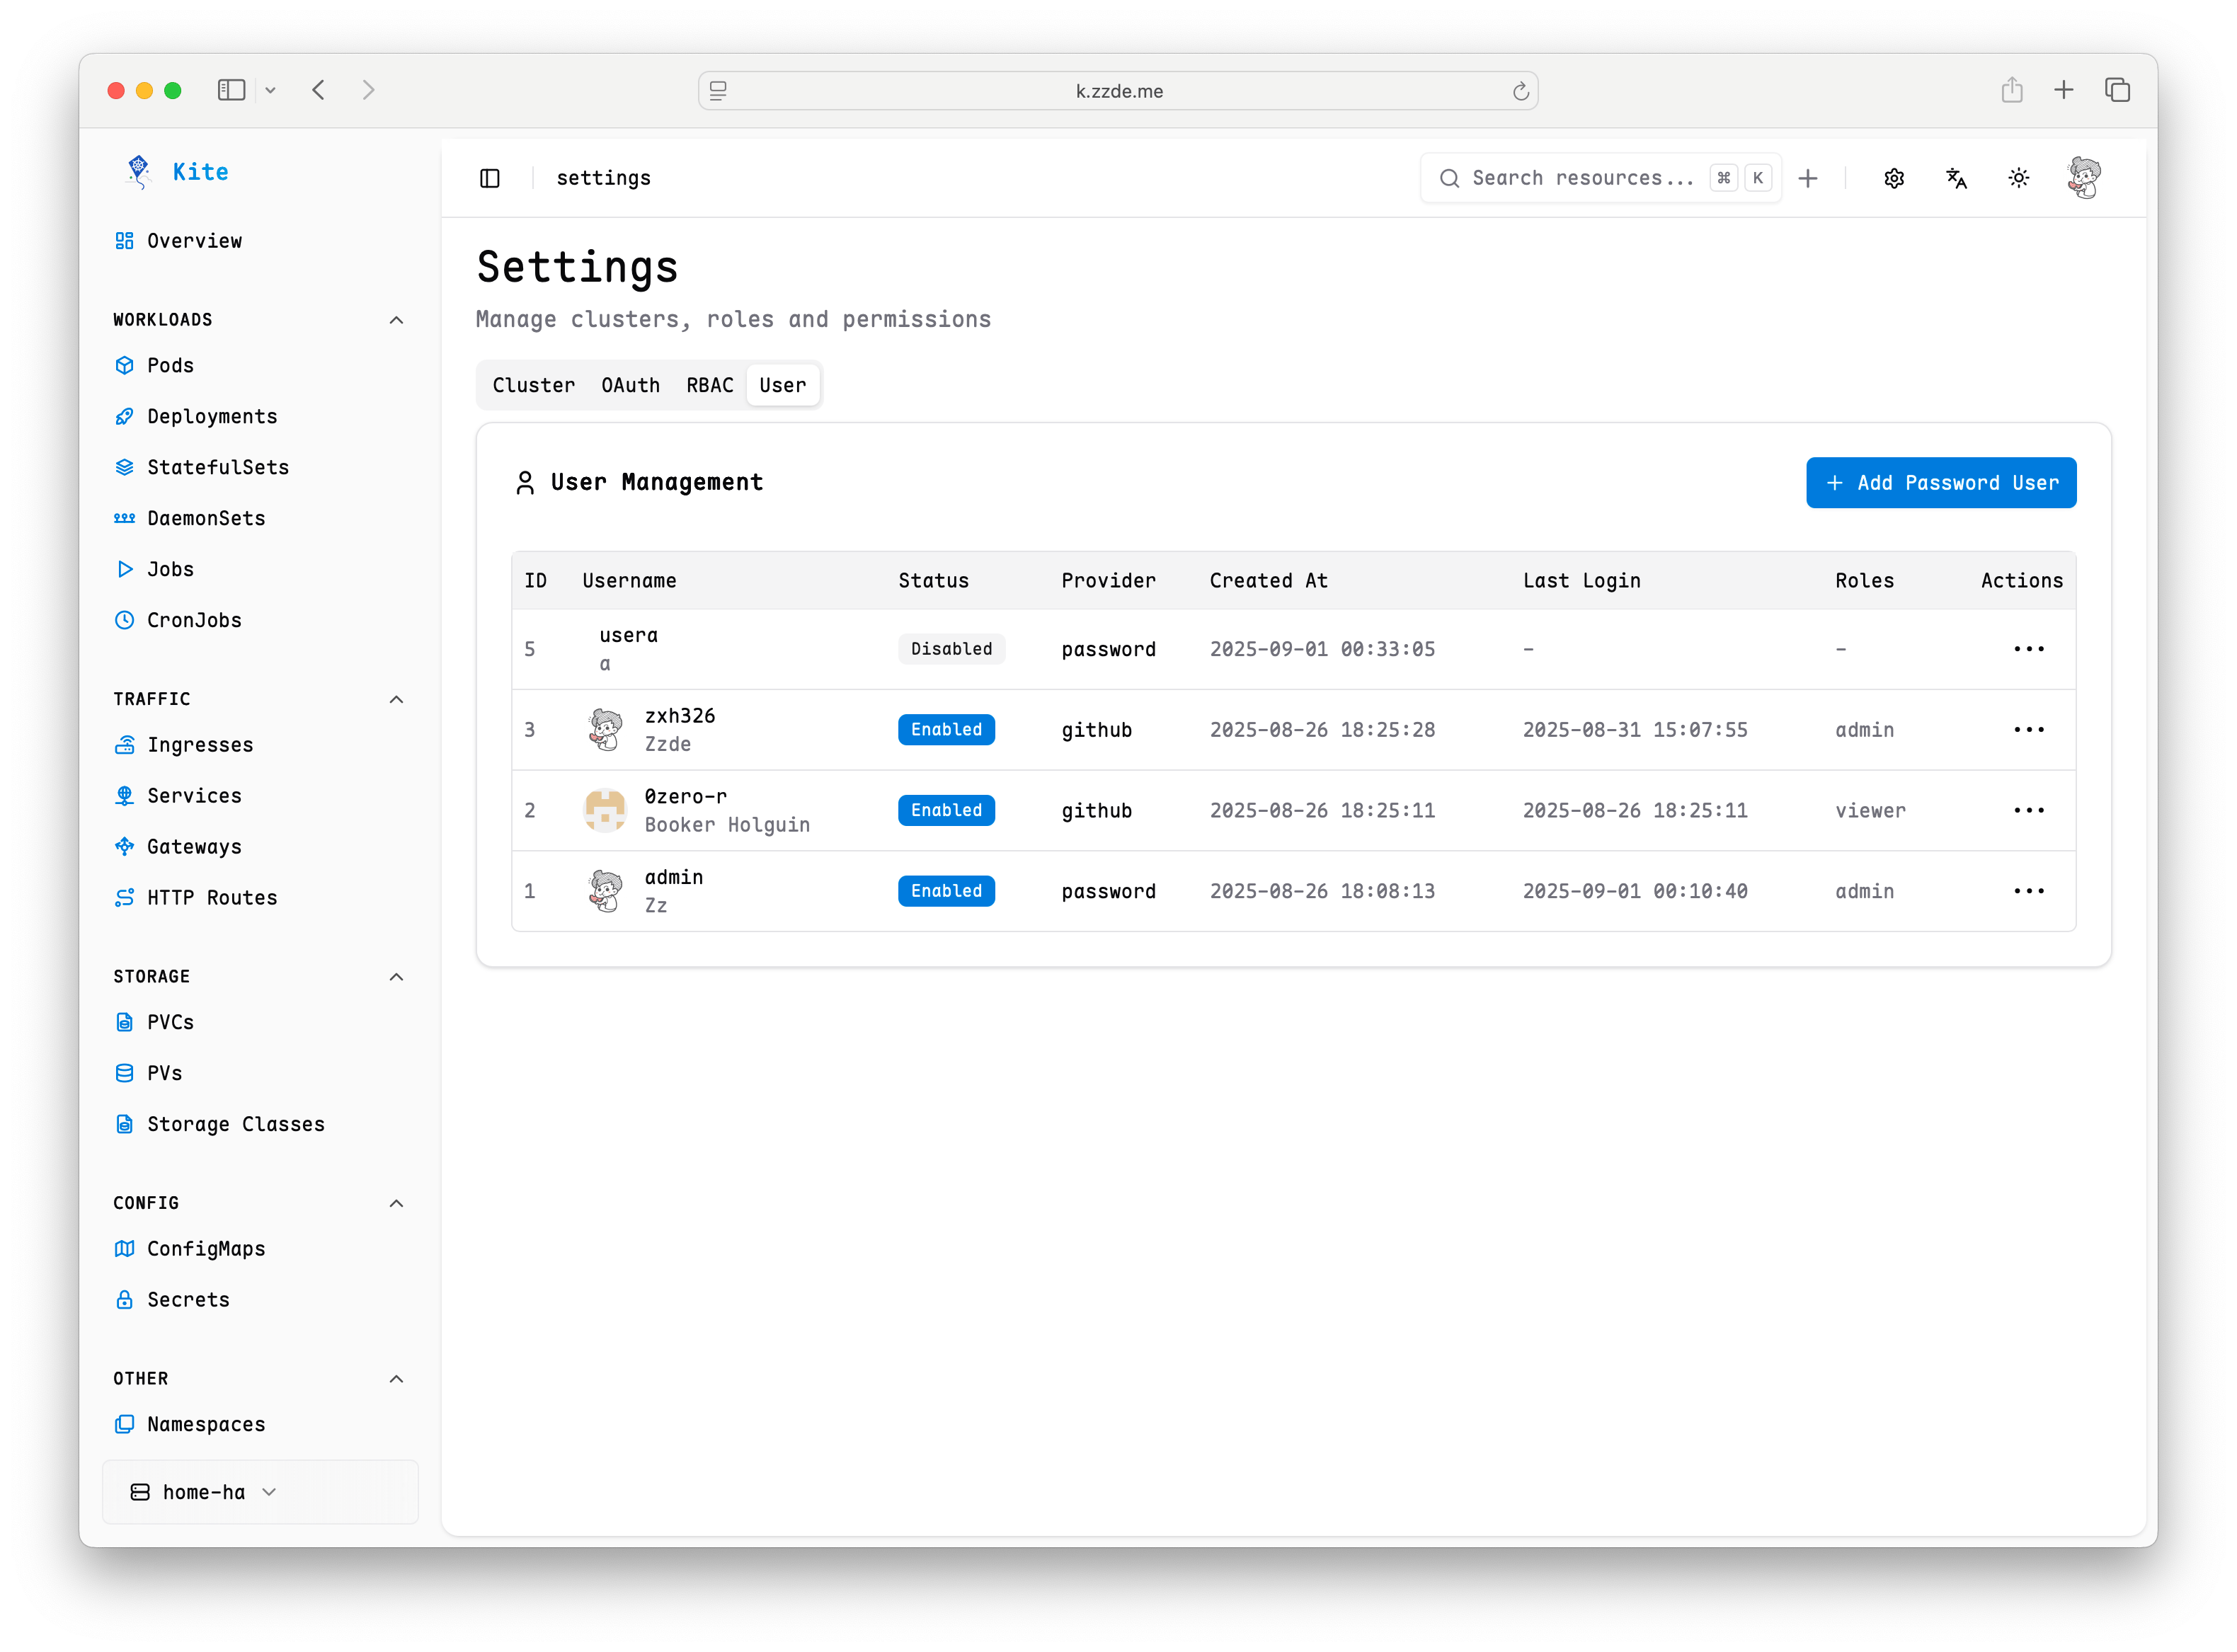Open the home-ha cluster selector dropdown

pos(204,1491)
